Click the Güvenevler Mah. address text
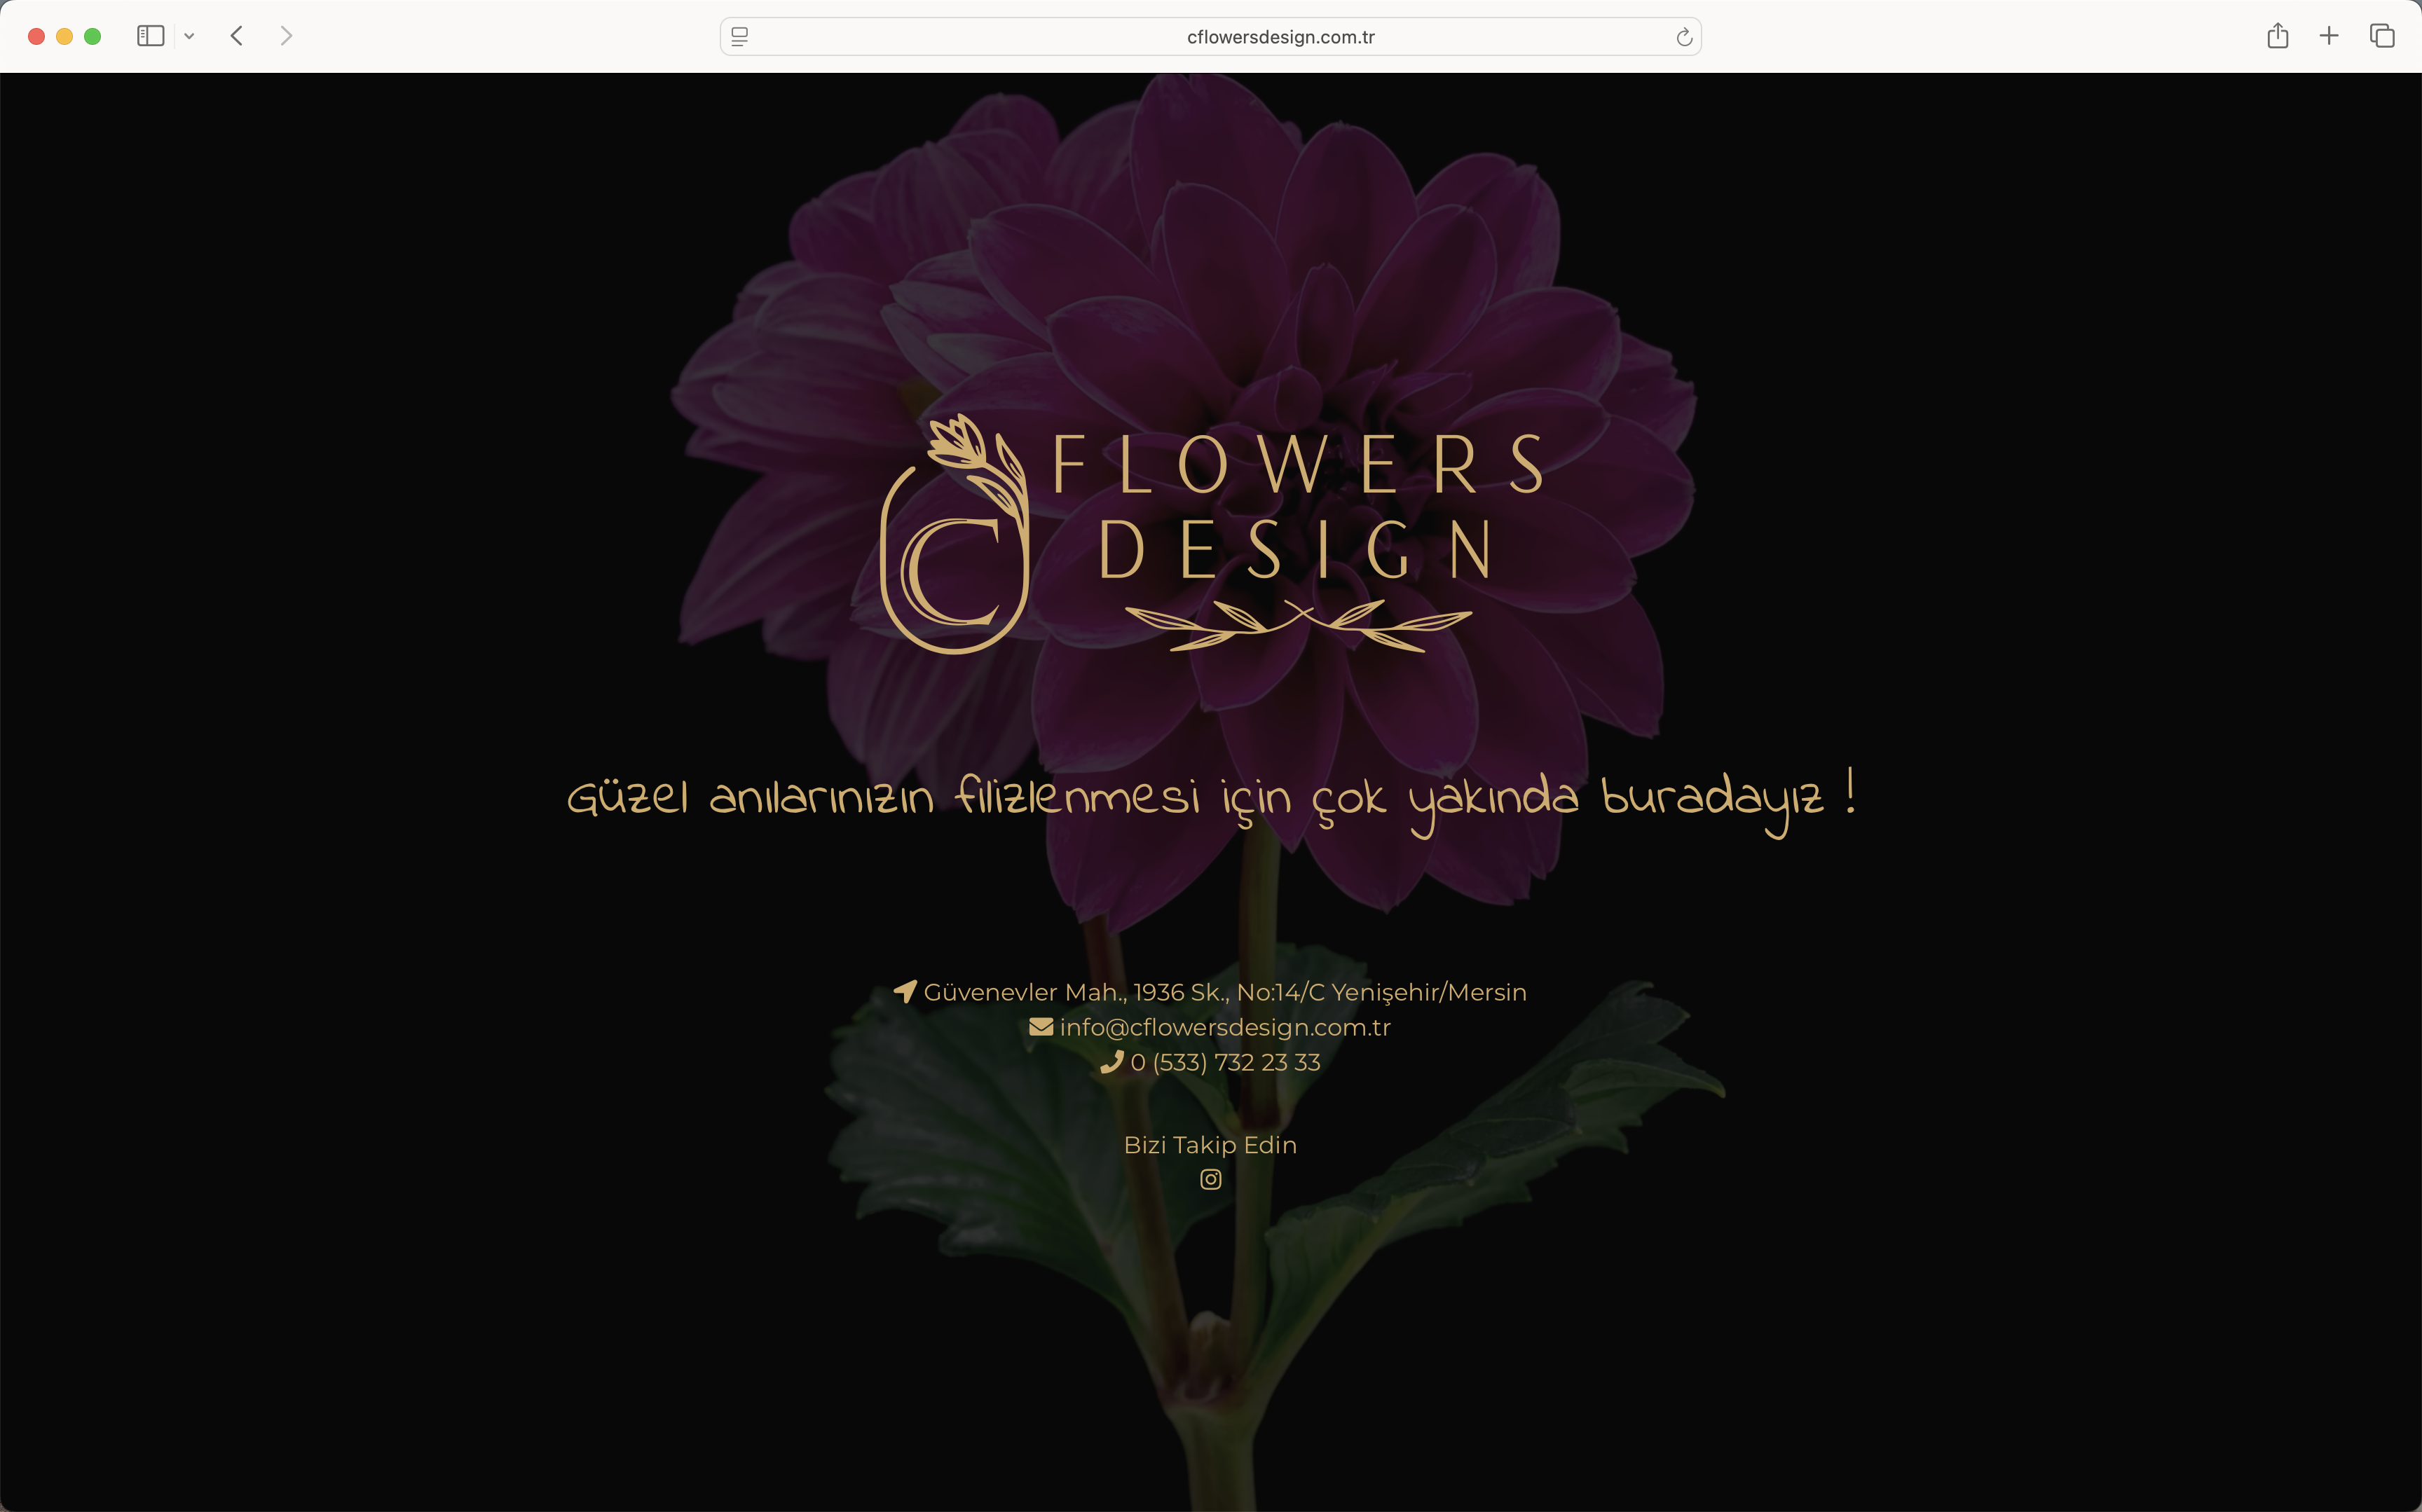The width and height of the screenshot is (2422, 1512). click(1224, 992)
